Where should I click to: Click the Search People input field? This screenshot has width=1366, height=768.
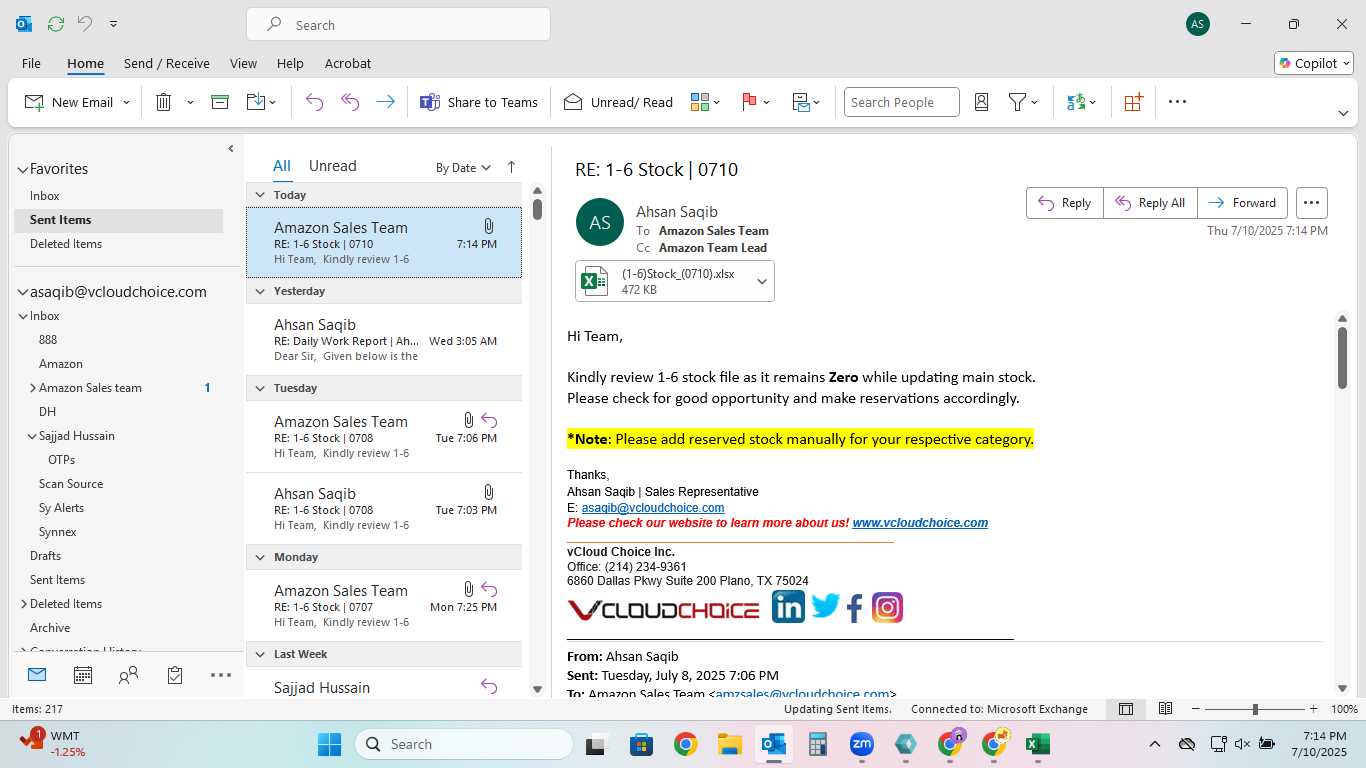tap(902, 102)
